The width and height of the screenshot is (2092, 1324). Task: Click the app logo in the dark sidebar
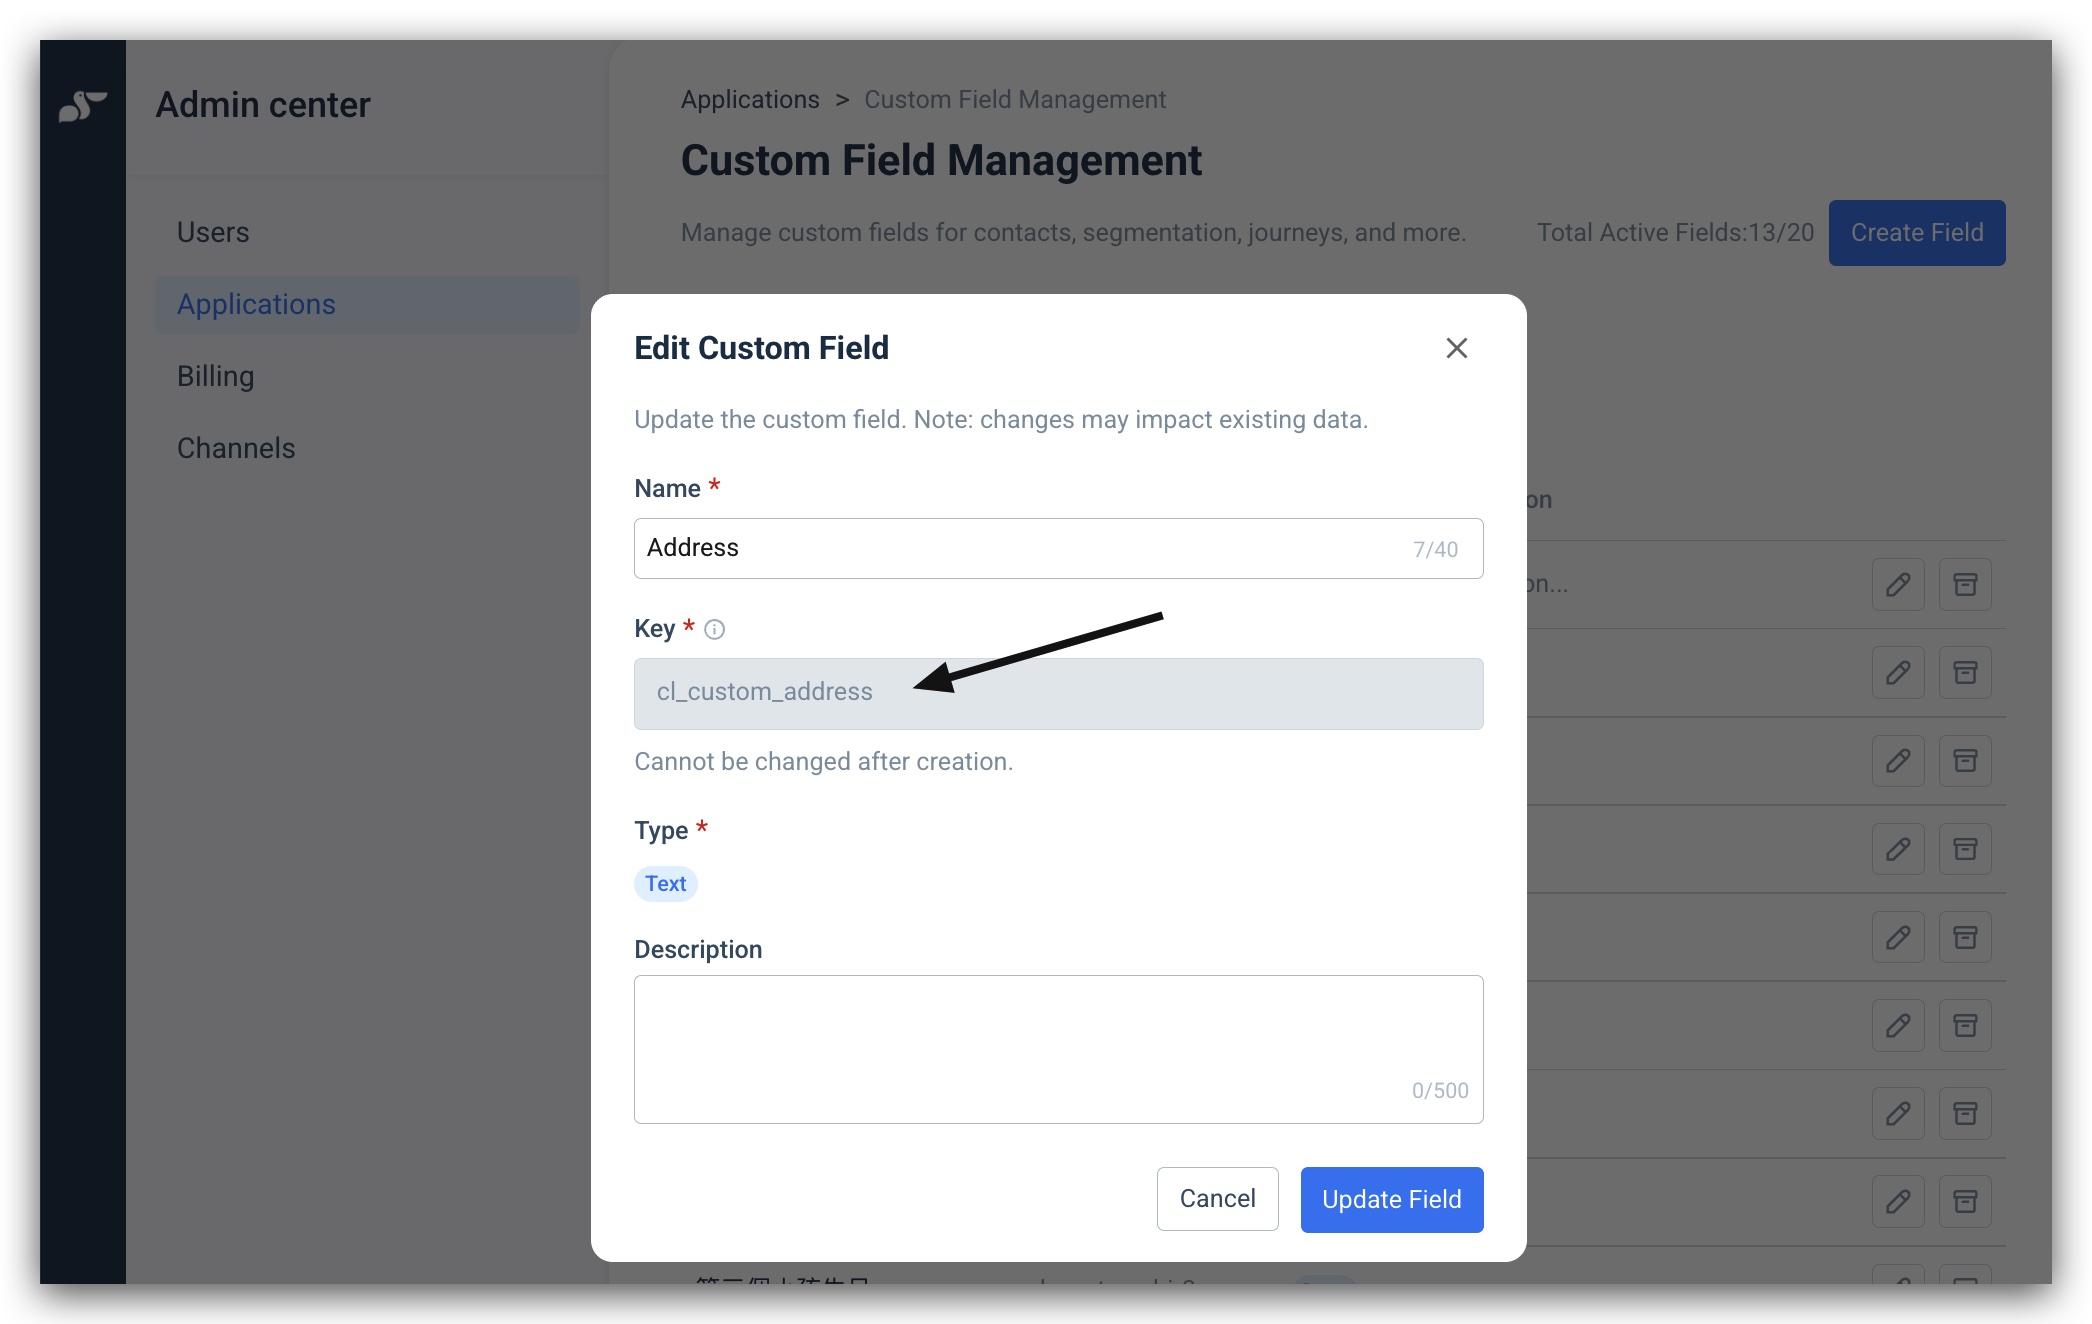coord(82,105)
